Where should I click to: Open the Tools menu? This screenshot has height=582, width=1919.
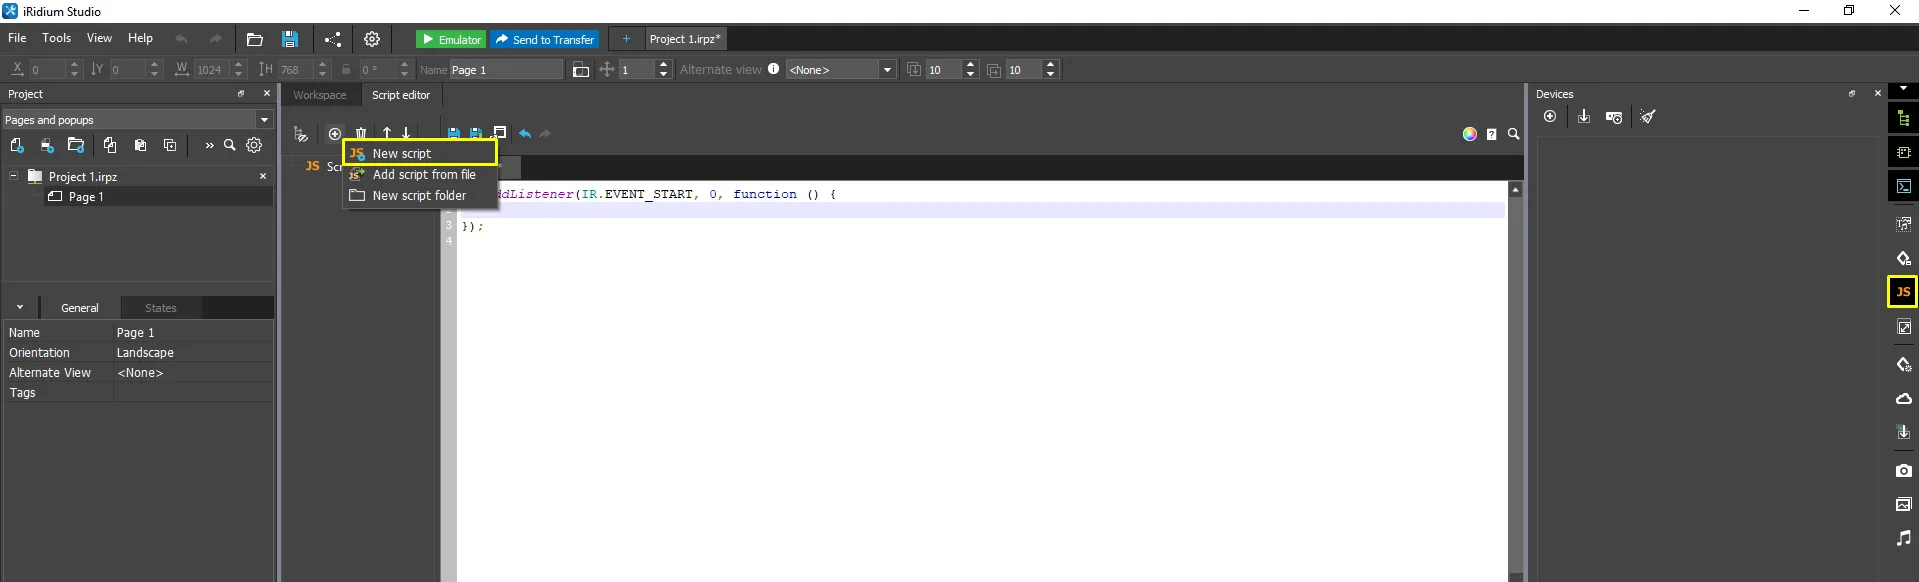pos(56,38)
